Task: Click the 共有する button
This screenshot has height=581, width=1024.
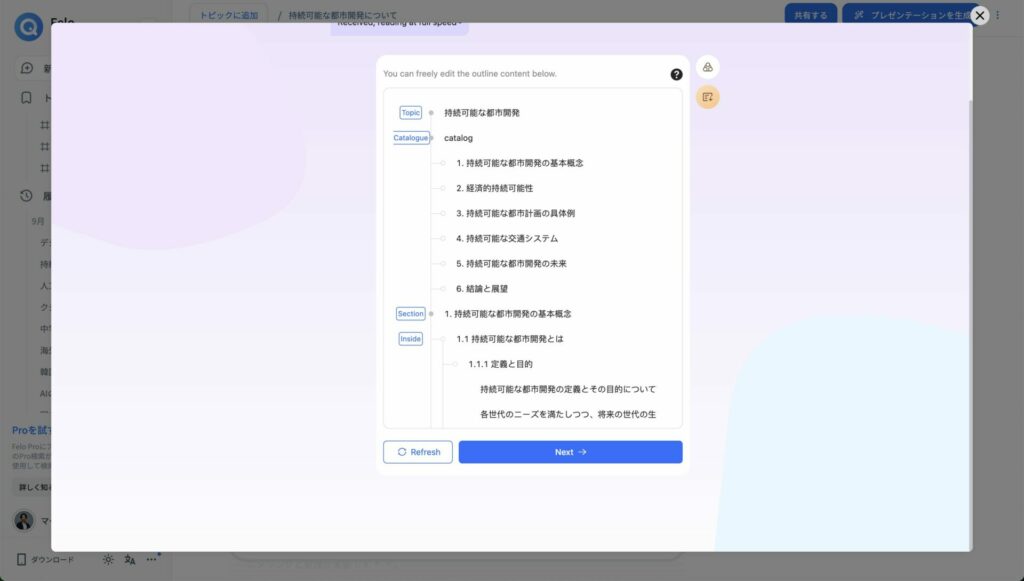Action: point(810,16)
